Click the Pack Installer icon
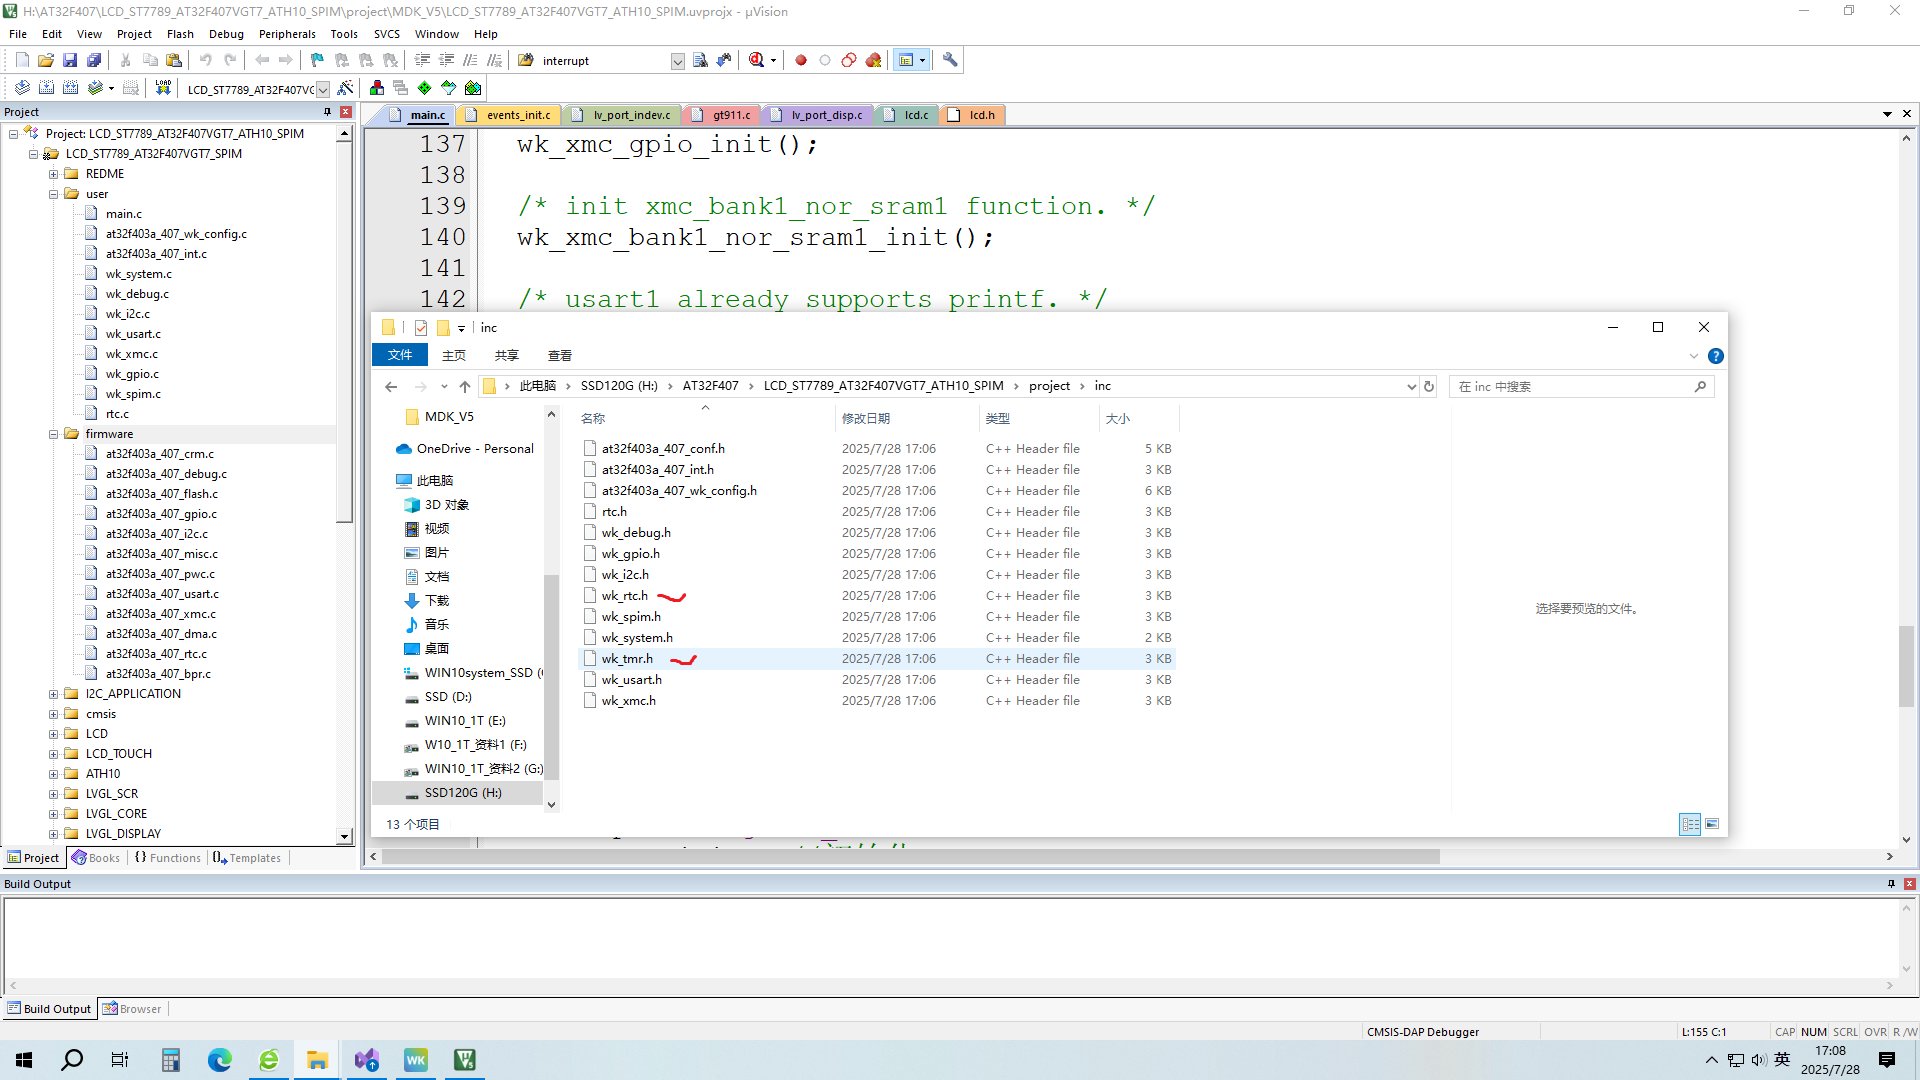Screen dimensions: 1920x1080 pos(473,88)
